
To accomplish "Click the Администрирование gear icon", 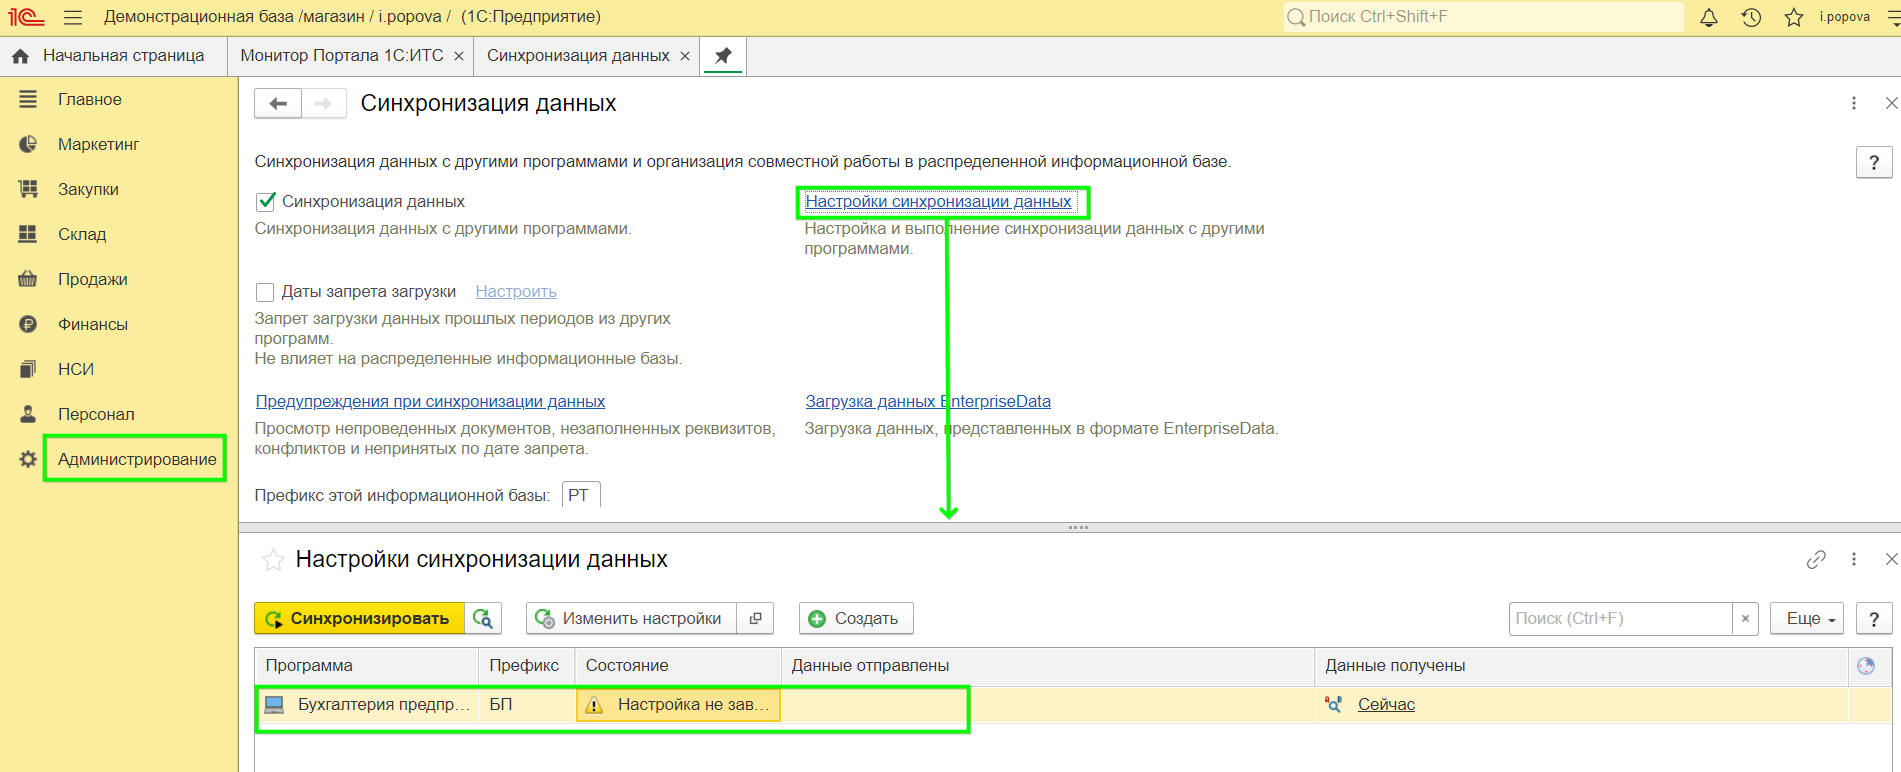I will coord(28,459).
